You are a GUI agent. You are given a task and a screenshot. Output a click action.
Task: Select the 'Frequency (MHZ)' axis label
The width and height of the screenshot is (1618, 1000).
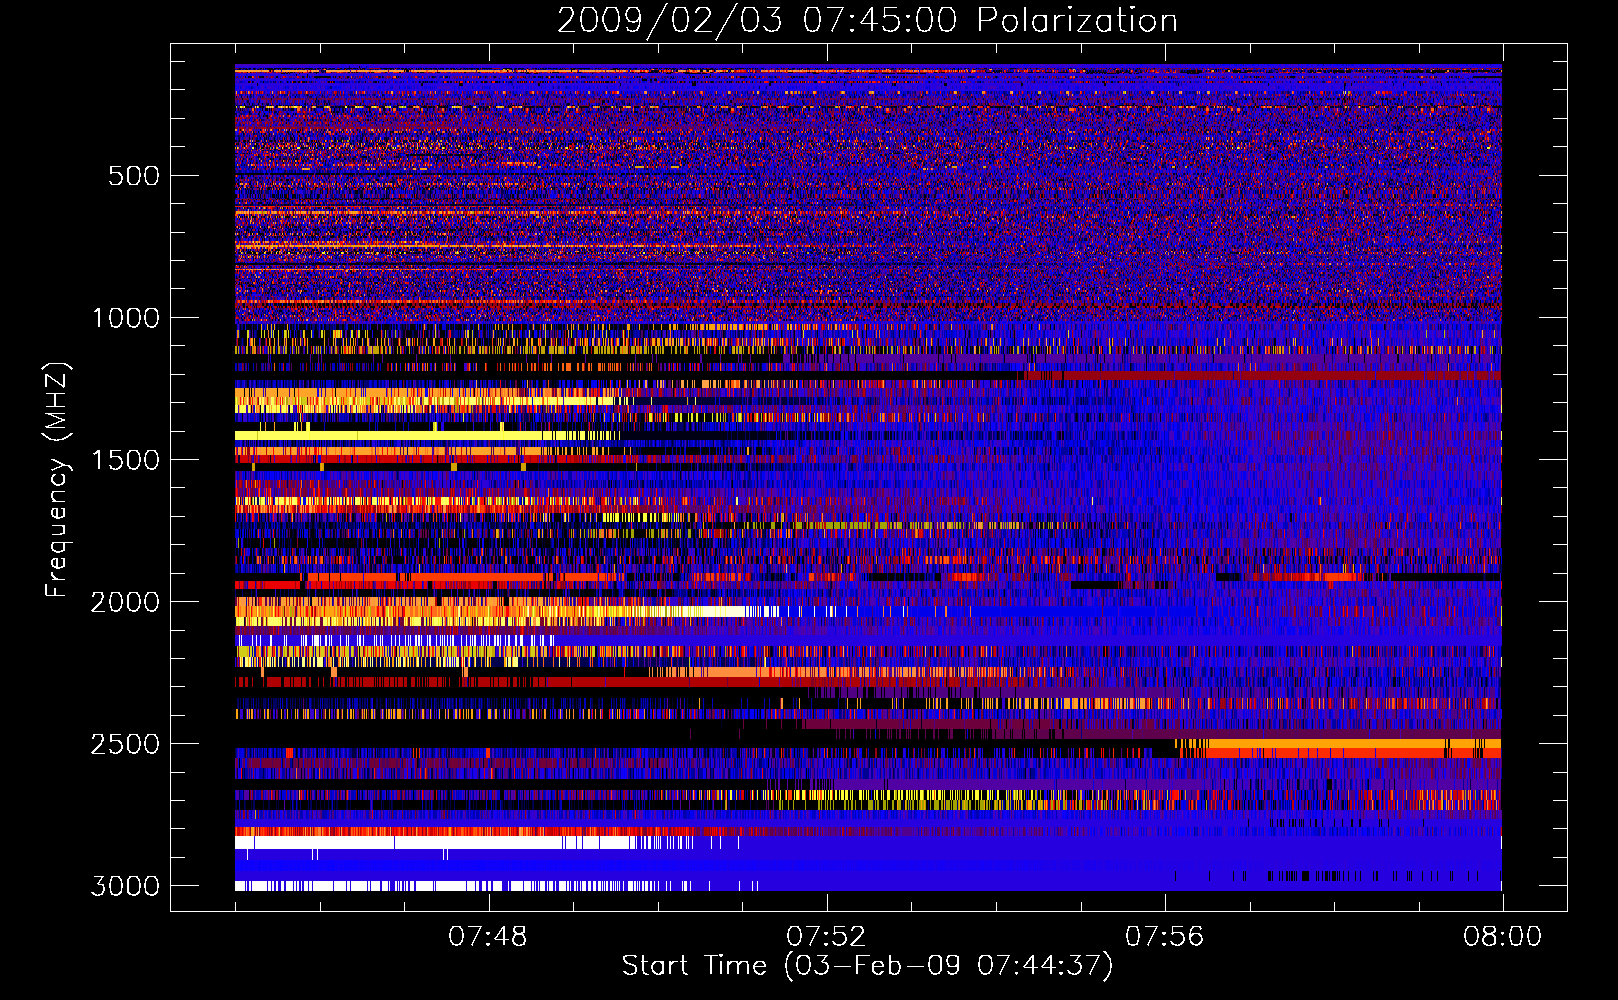(x=57, y=480)
